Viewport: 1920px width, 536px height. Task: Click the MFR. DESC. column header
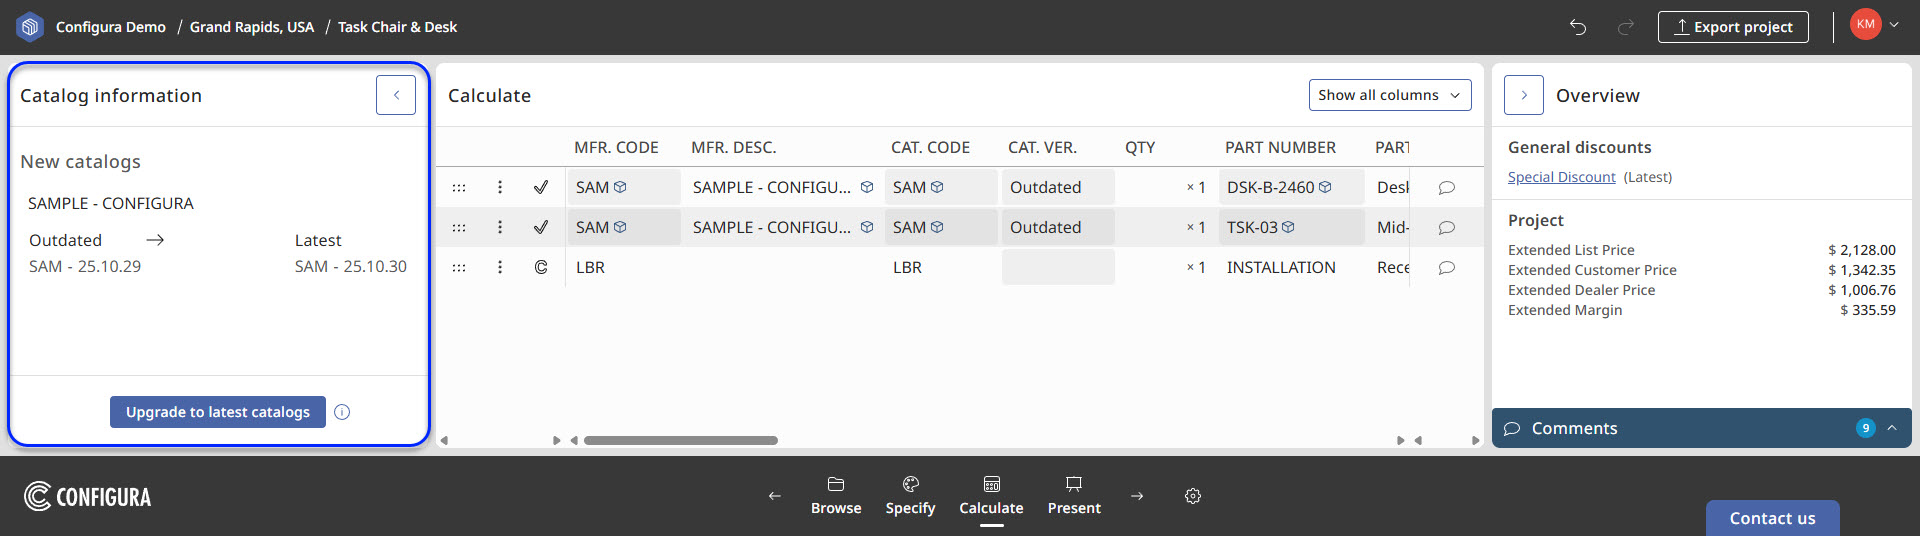pos(733,147)
